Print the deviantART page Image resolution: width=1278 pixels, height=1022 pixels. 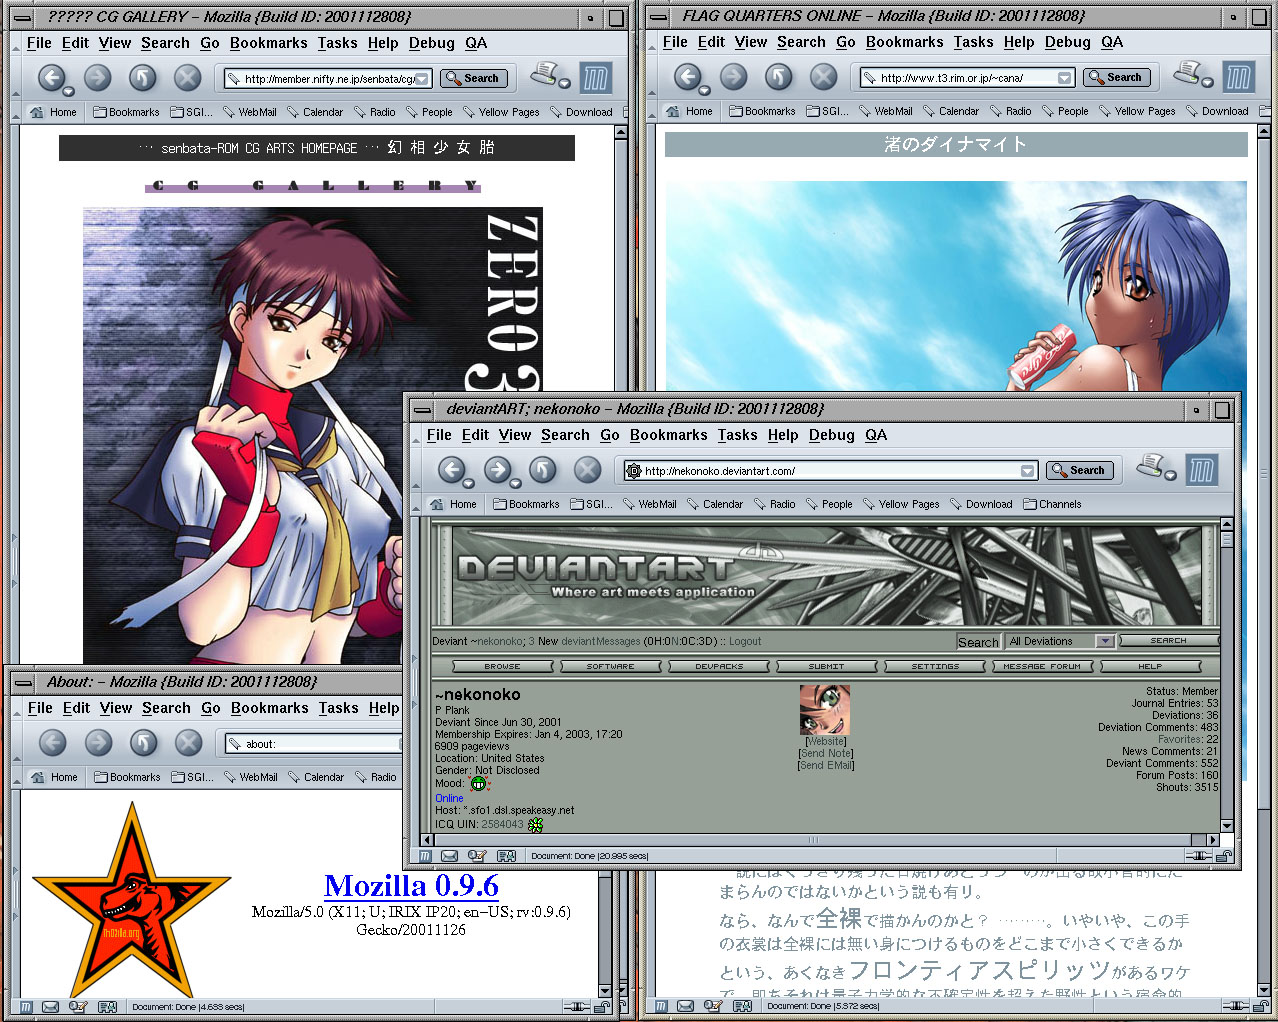(1152, 466)
